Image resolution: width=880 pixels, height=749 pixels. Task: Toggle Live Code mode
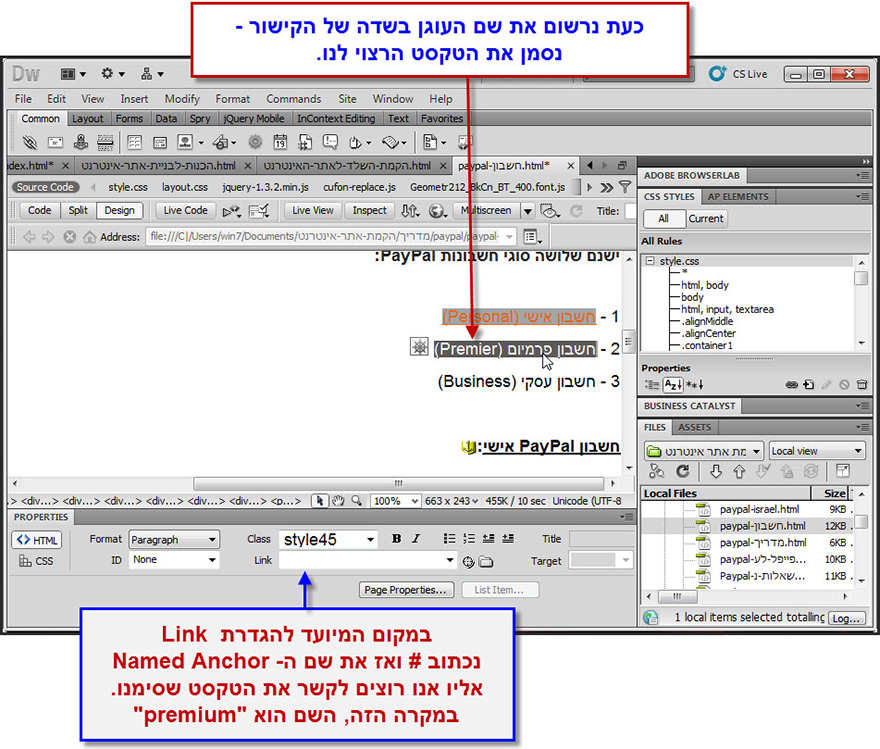(x=185, y=210)
